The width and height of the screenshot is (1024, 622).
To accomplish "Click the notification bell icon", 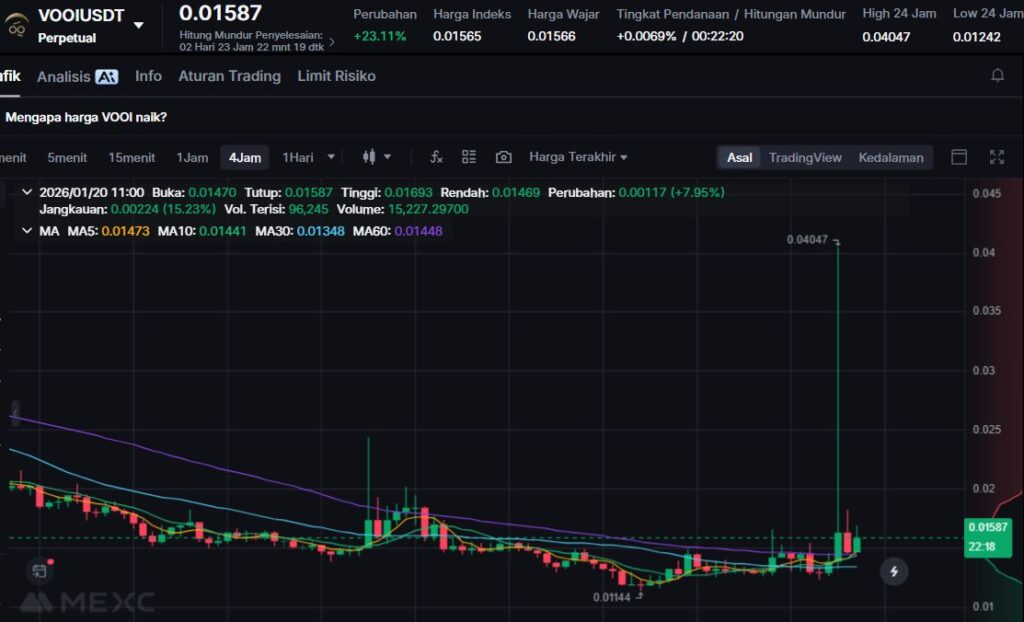I will pos(997,76).
